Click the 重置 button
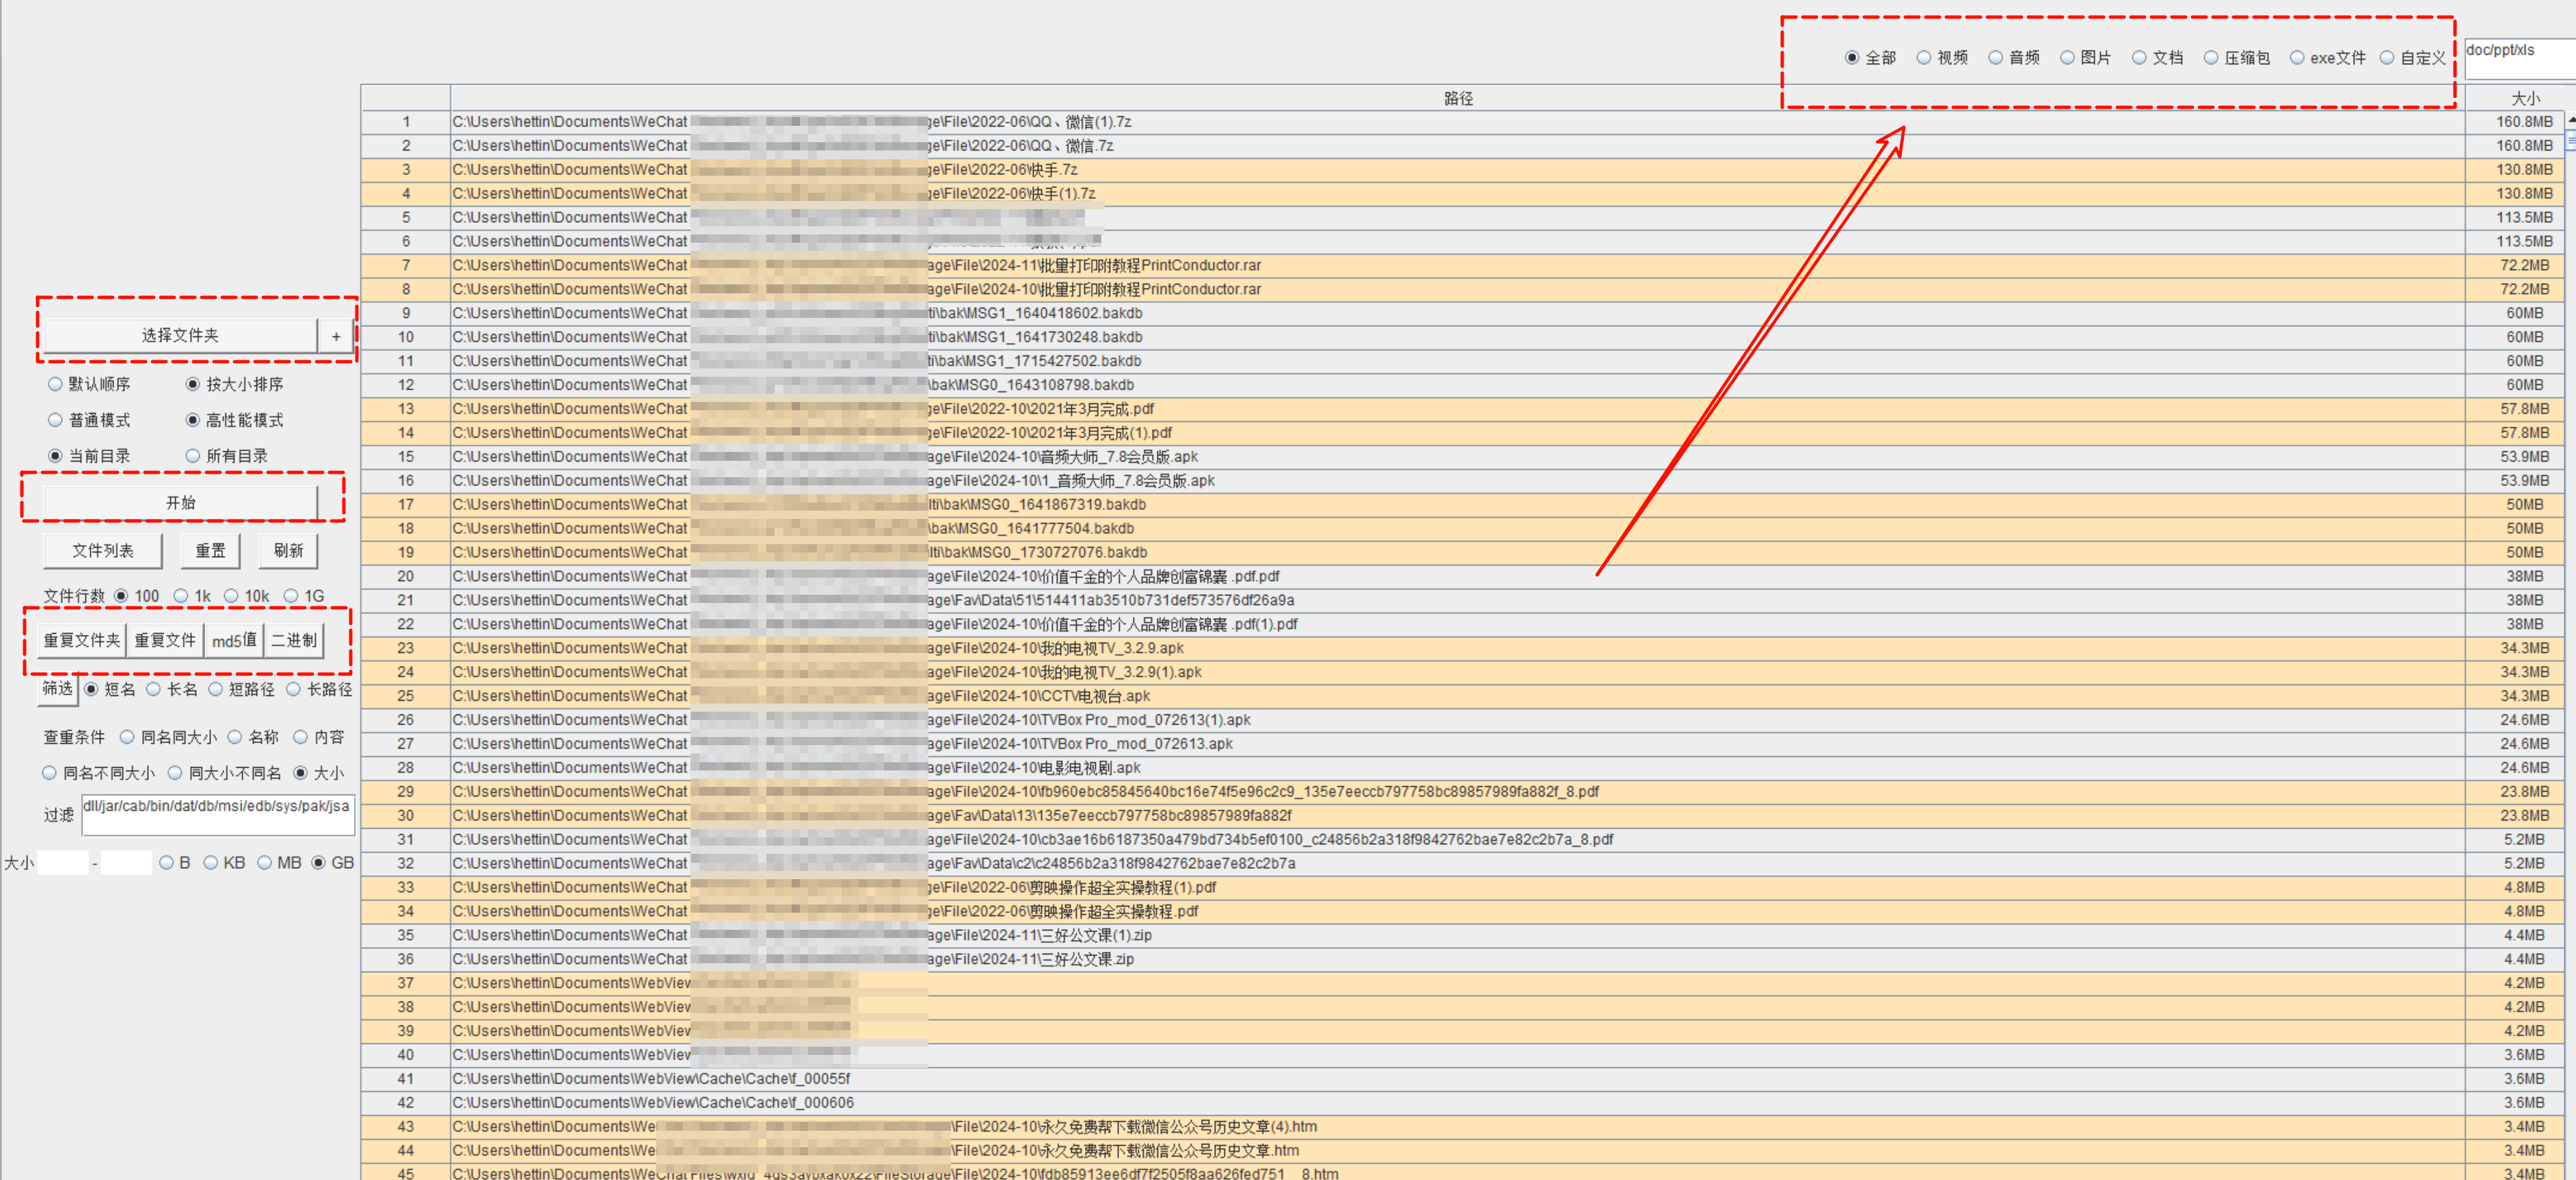The image size is (2576, 1180). click(210, 551)
